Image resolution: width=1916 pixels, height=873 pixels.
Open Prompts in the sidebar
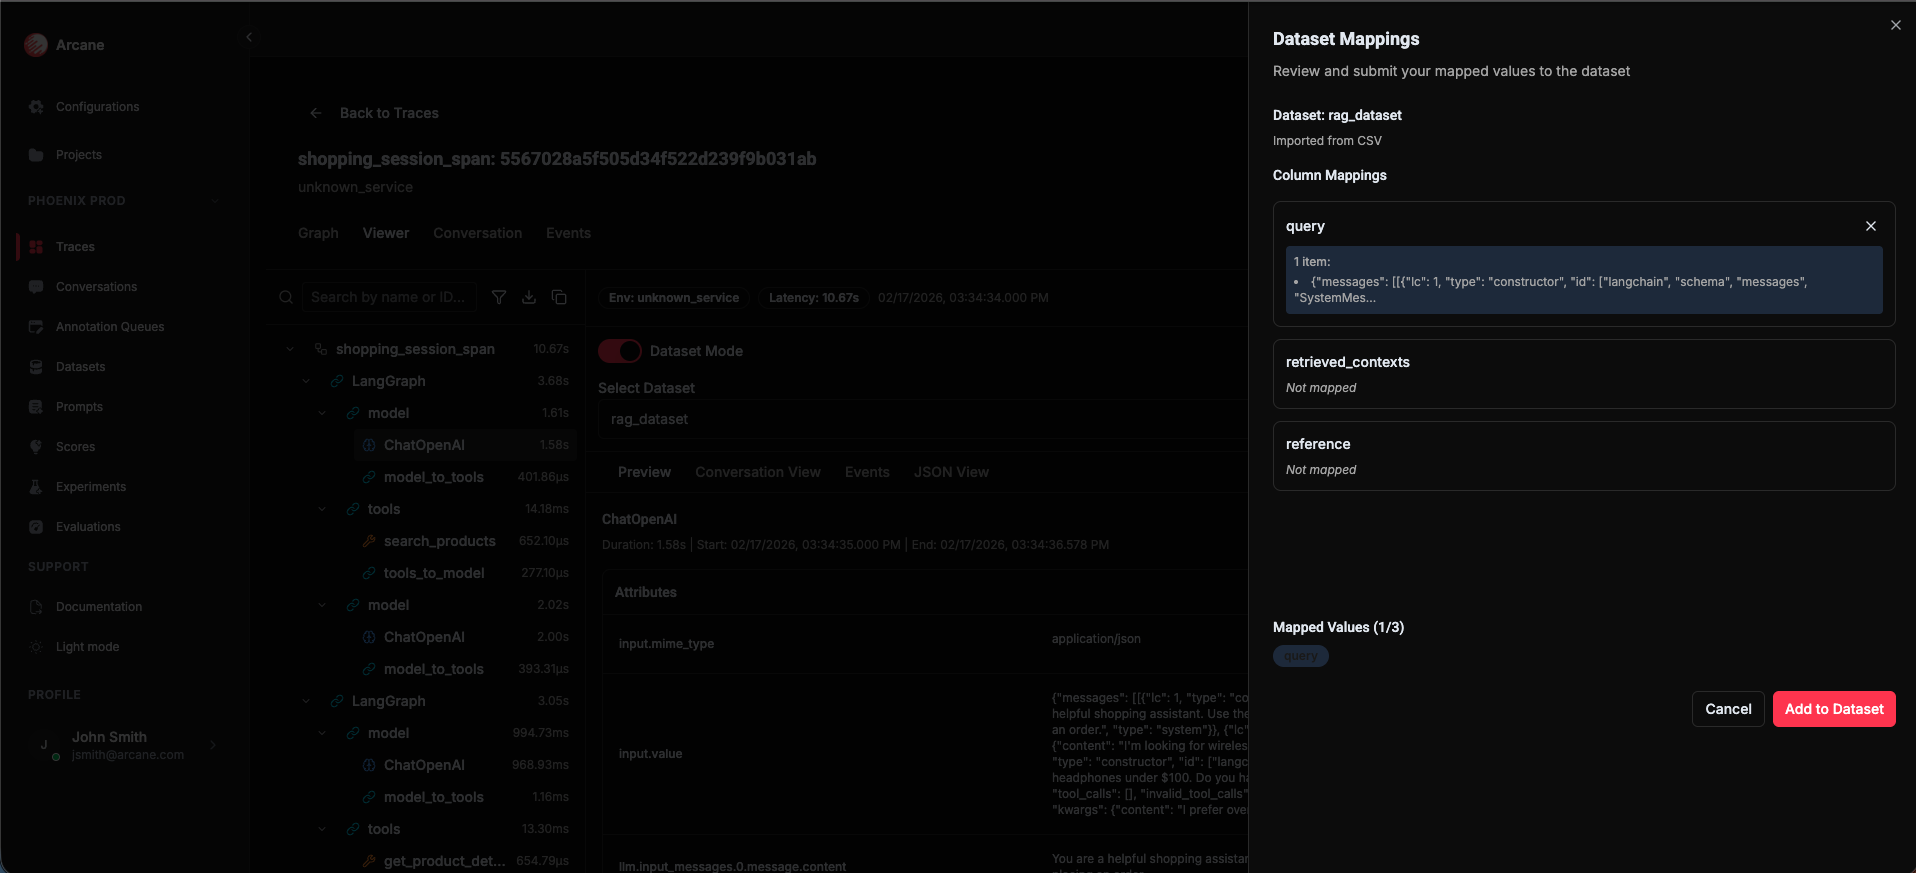point(79,407)
